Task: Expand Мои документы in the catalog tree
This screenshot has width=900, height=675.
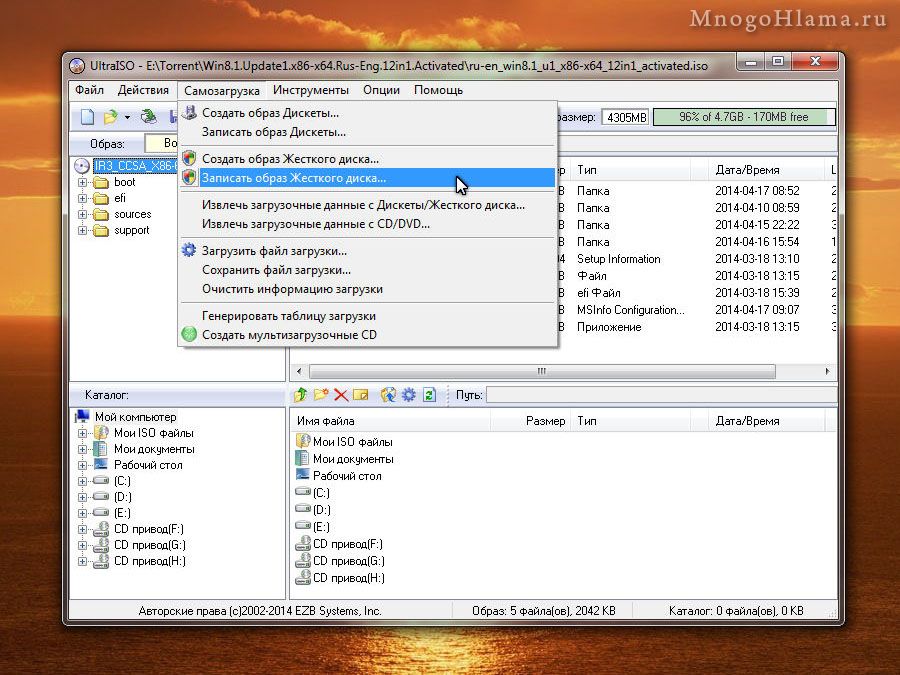Action: pos(83,449)
